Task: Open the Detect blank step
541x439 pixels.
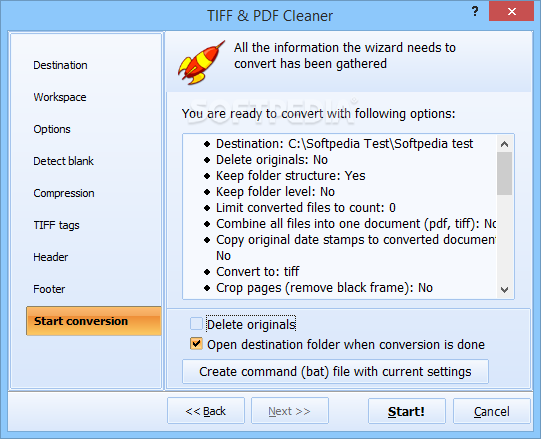Action: tap(63, 161)
